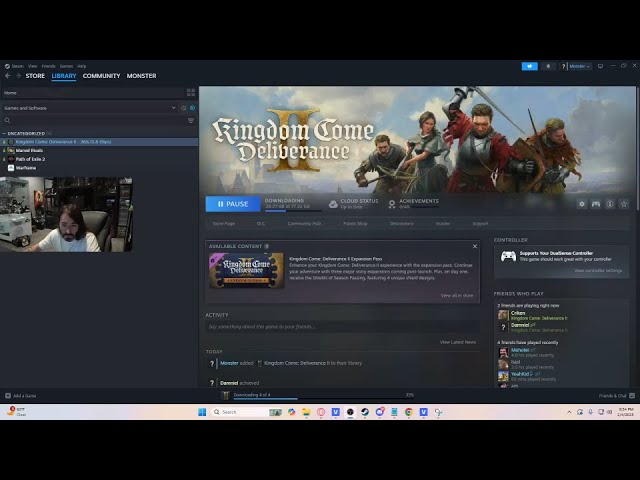Switch to the STORE tab
640x480 pixels.
[35, 76]
